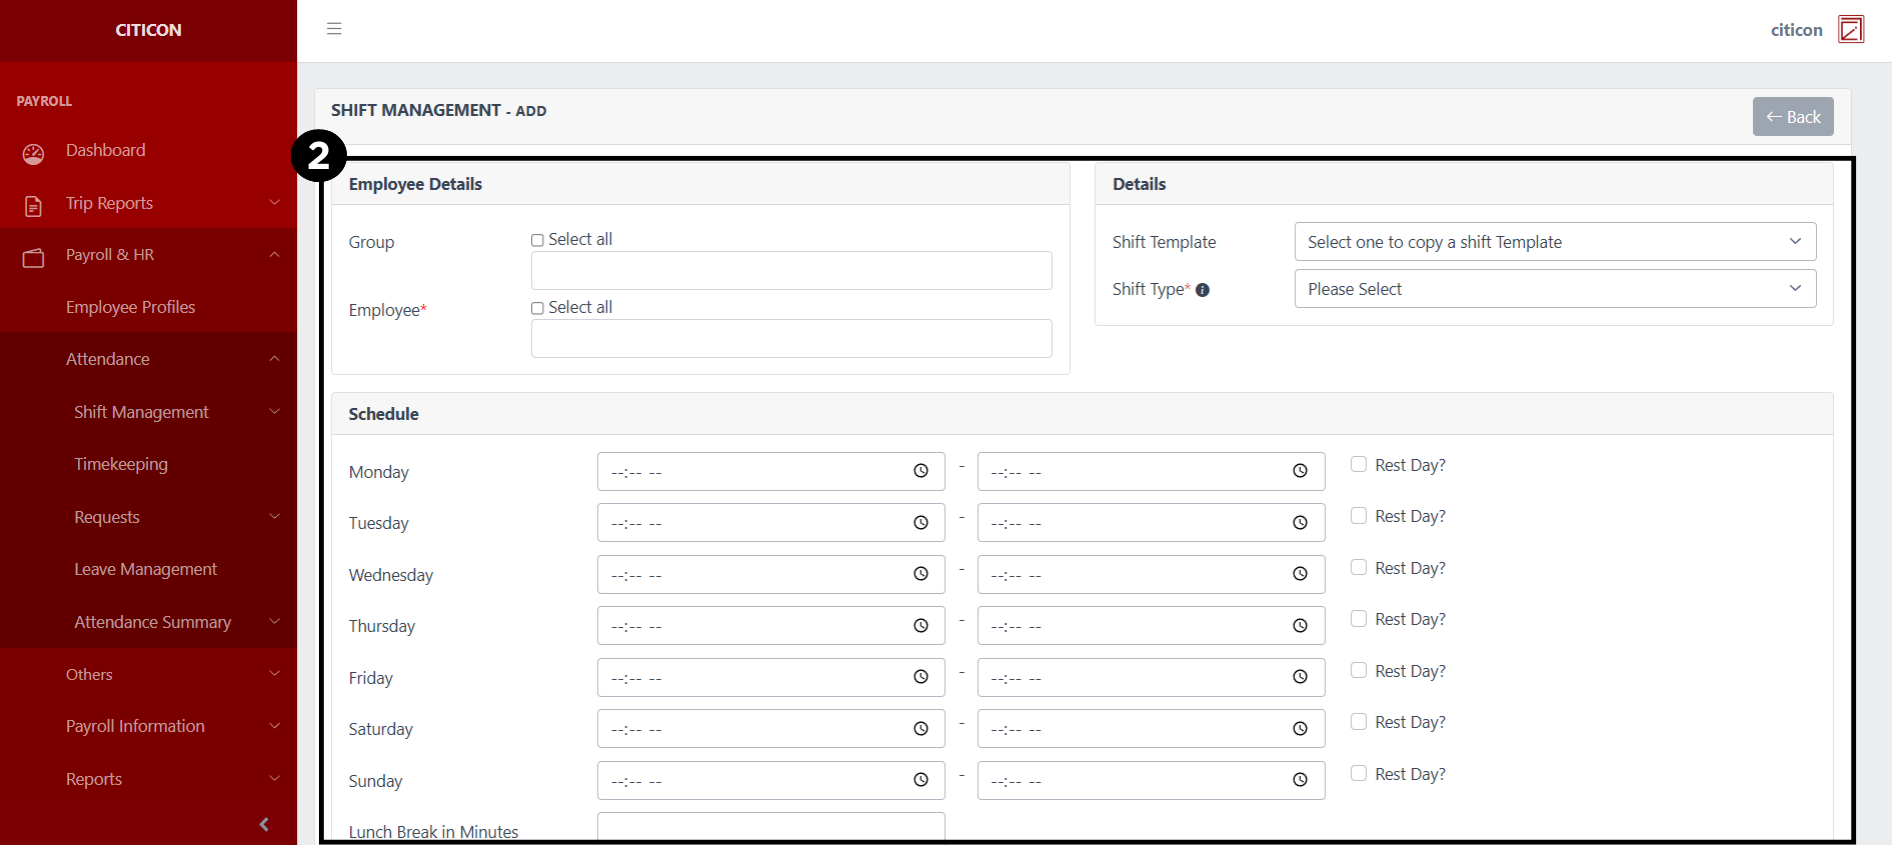Click the hamburger menu icon
Image resolution: width=1892 pixels, height=845 pixels.
[x=334, y=29]
